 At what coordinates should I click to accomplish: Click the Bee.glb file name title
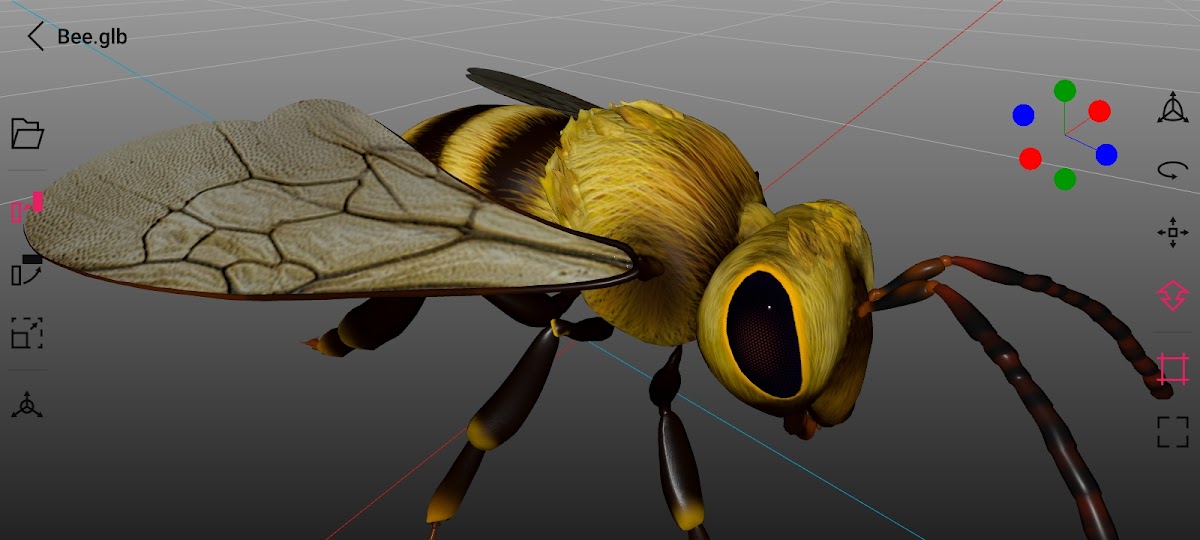(x=92, y=37)
